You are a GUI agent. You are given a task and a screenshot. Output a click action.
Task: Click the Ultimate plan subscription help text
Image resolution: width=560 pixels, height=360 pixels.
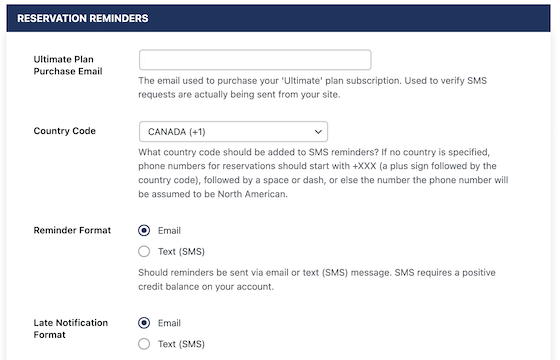tap(312, 88)
